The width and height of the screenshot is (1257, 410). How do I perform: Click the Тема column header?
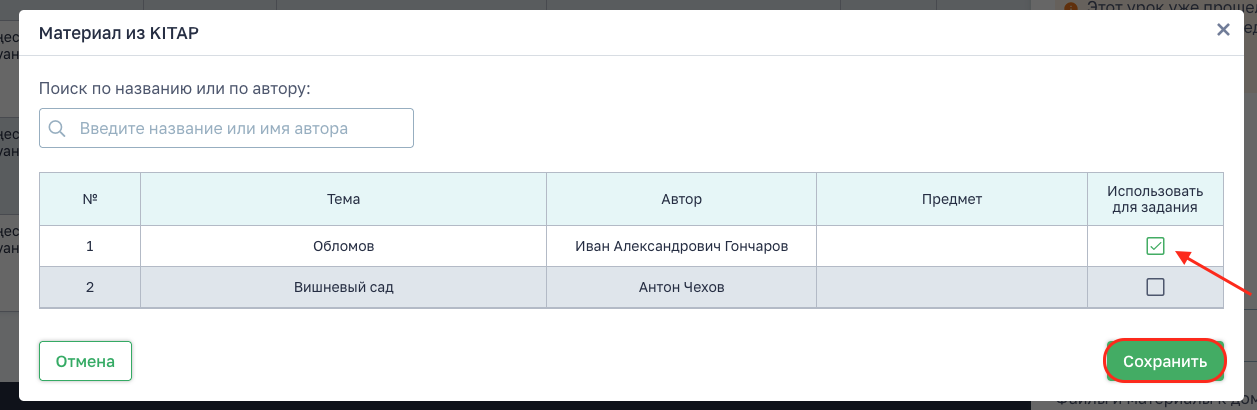tap(343, 199)
